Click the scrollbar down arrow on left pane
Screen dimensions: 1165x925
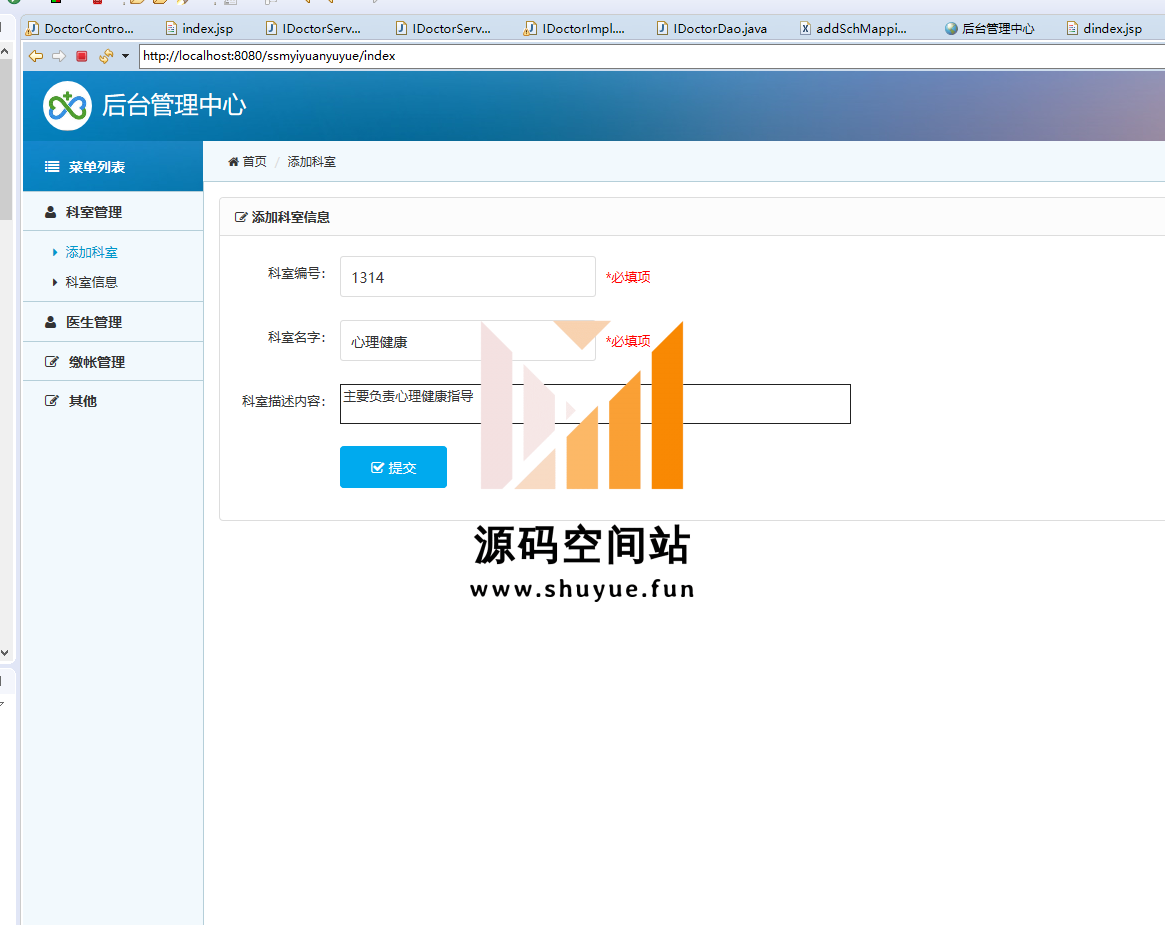tap(5, 653)
